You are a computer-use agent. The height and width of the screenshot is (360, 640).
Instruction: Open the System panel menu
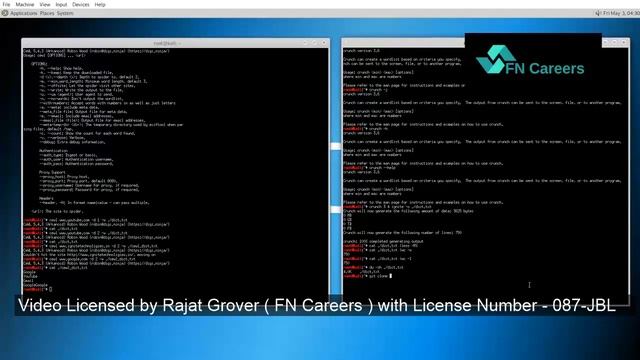pos(65,13)
